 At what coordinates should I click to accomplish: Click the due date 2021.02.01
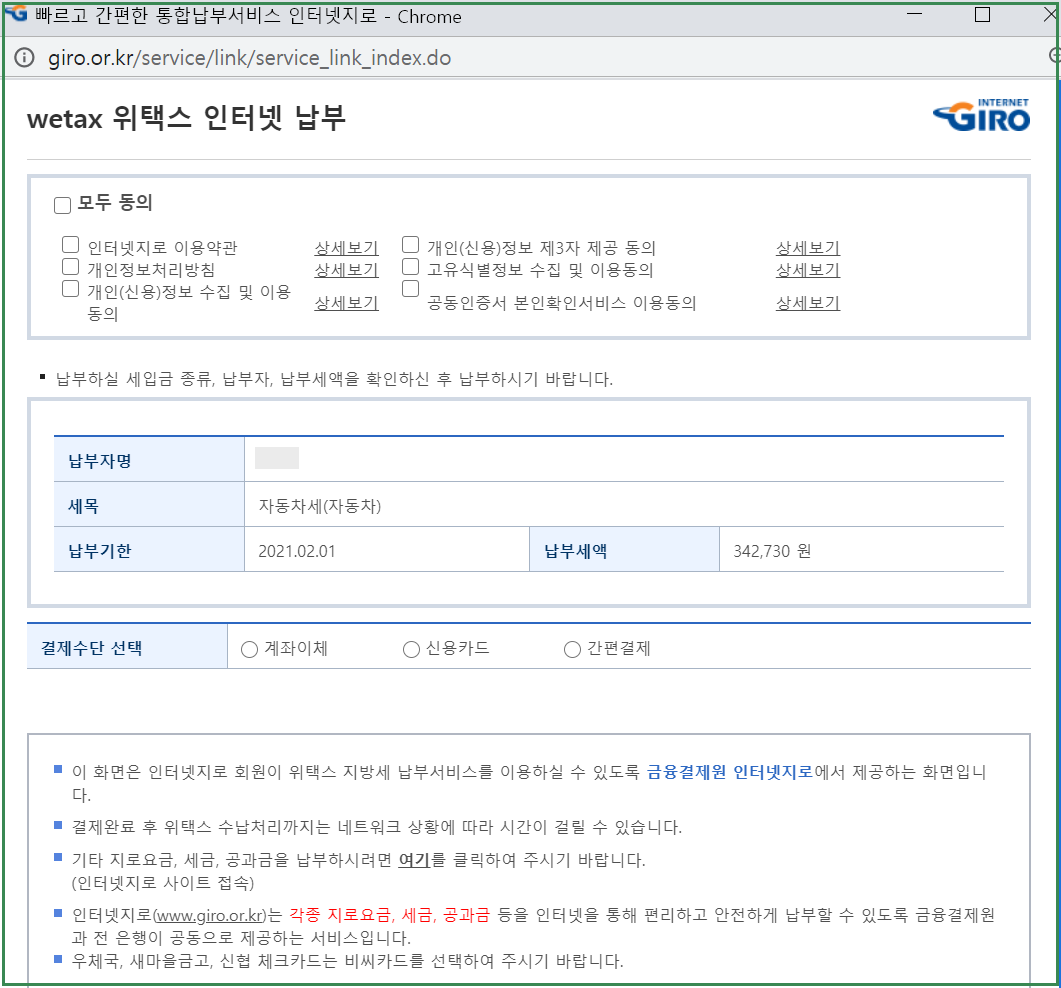click(x=296, y=551)
